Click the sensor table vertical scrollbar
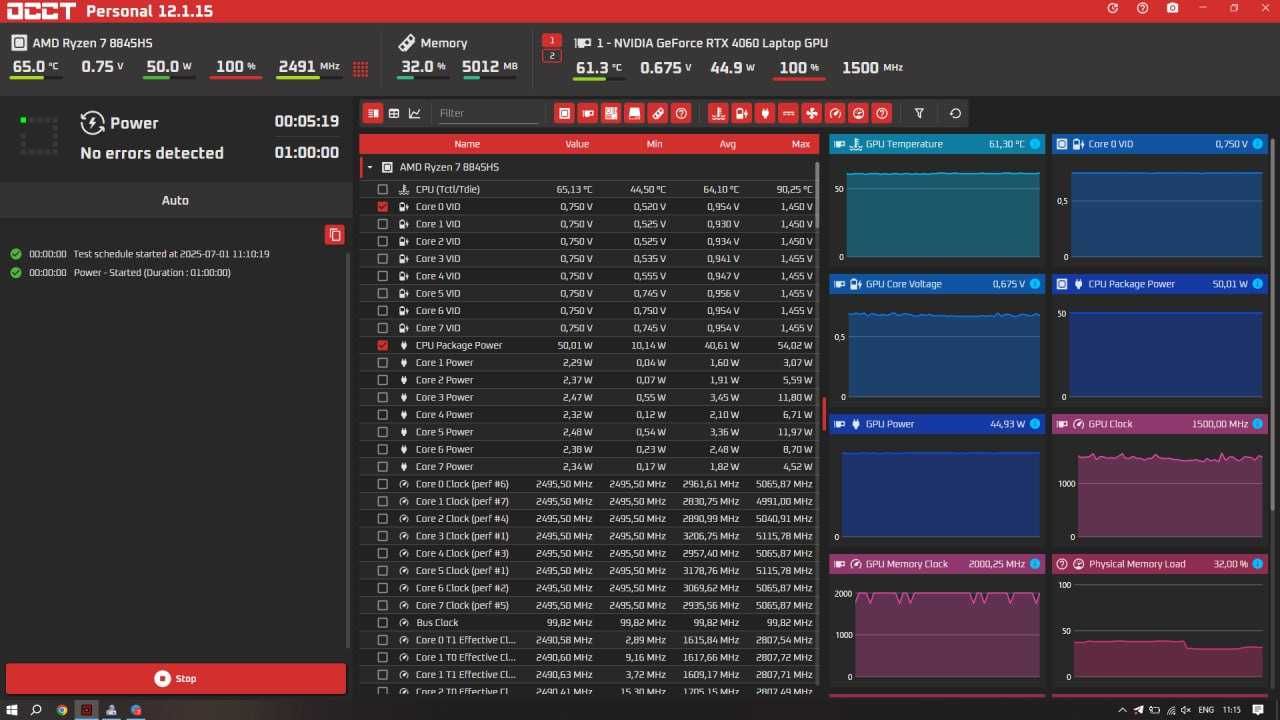Viewport: 1280px width, 720px height. click(819, 196)
